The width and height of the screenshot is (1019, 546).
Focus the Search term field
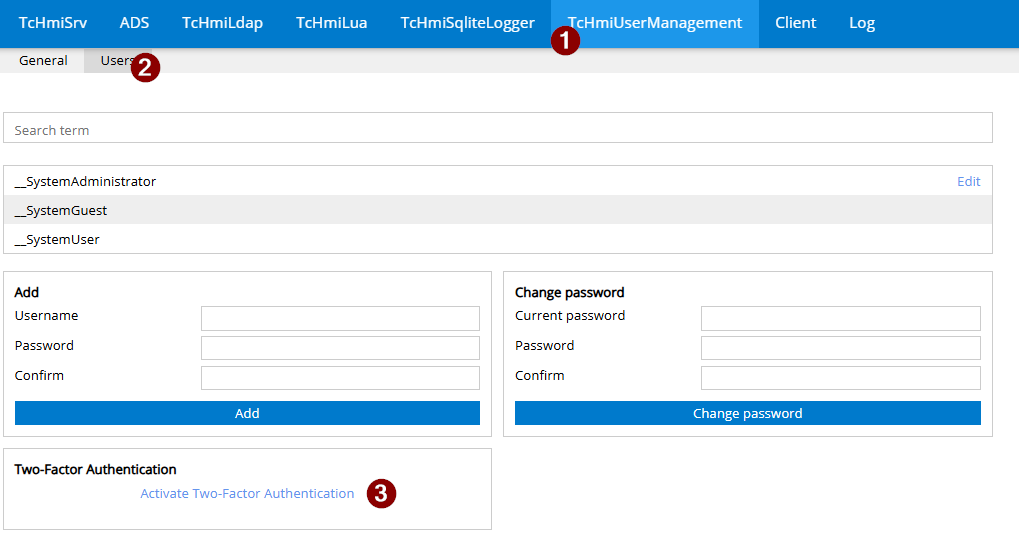(x=498, y=128)
